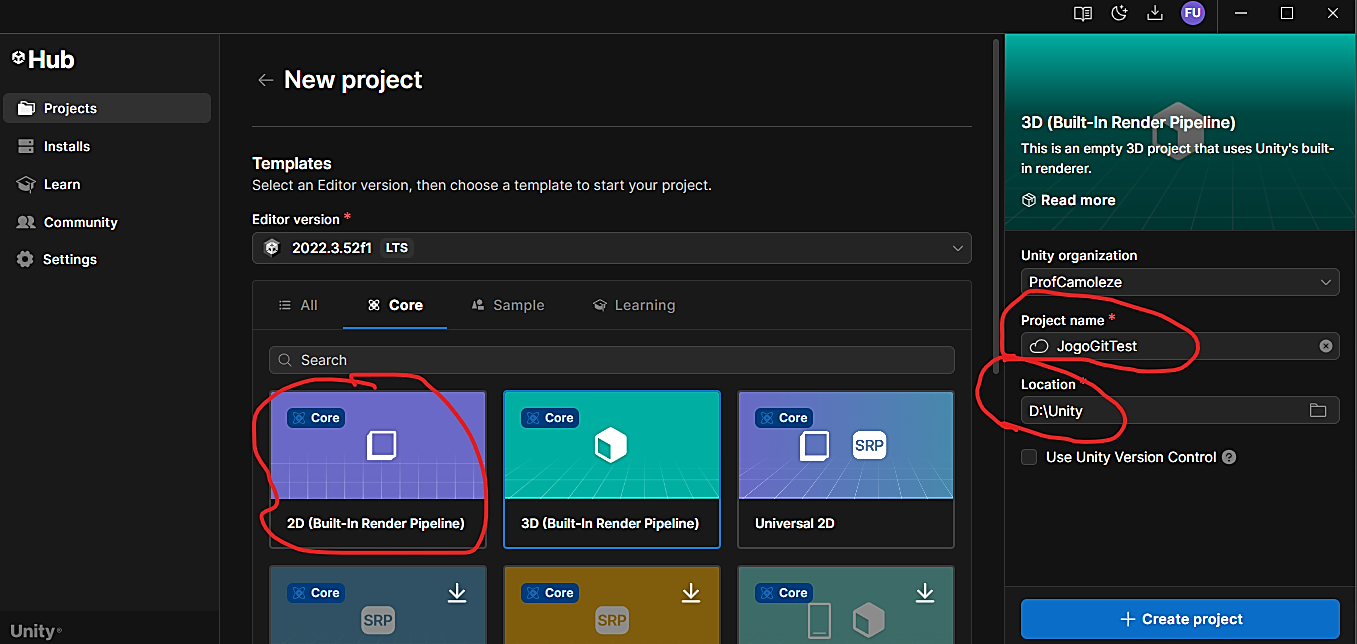Click the back arrow beside New project
The width and height of the screenshot is (1357, 644).
[265, 80]
